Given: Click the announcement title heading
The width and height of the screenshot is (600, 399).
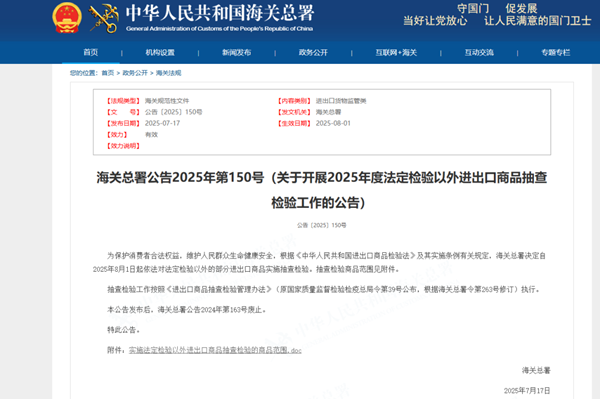Looking at the screenshot, I should [321, 190].
